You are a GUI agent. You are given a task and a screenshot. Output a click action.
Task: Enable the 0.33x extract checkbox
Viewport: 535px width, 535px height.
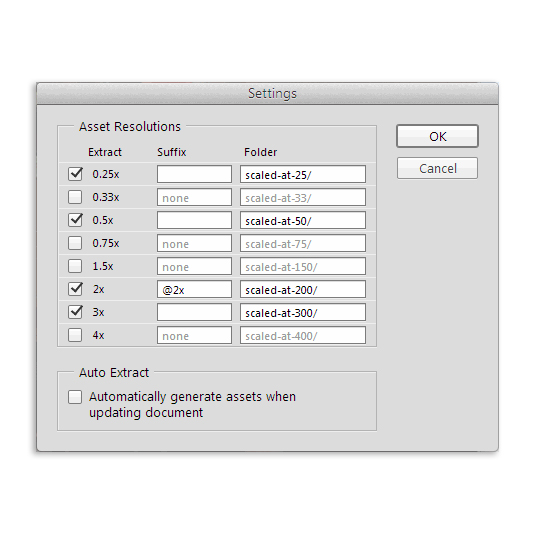pos(75,197)
